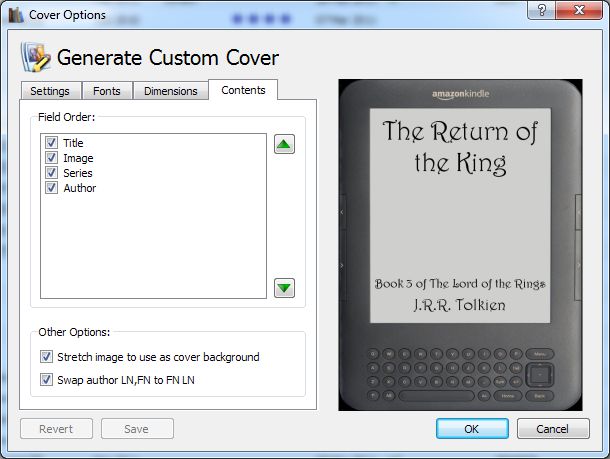This screenshot has height=459, width=610.
Task: Select the Contents tab
Action: click(243, 90)
